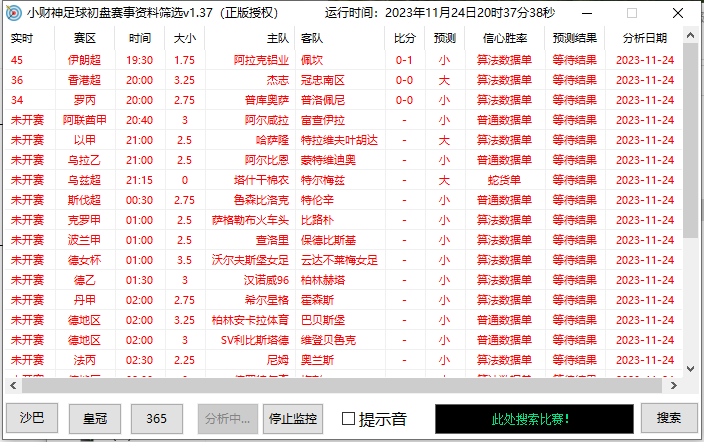This screenshot has height=442, width=704.
Task: Click the 皇冠 button
Action: 94,418
